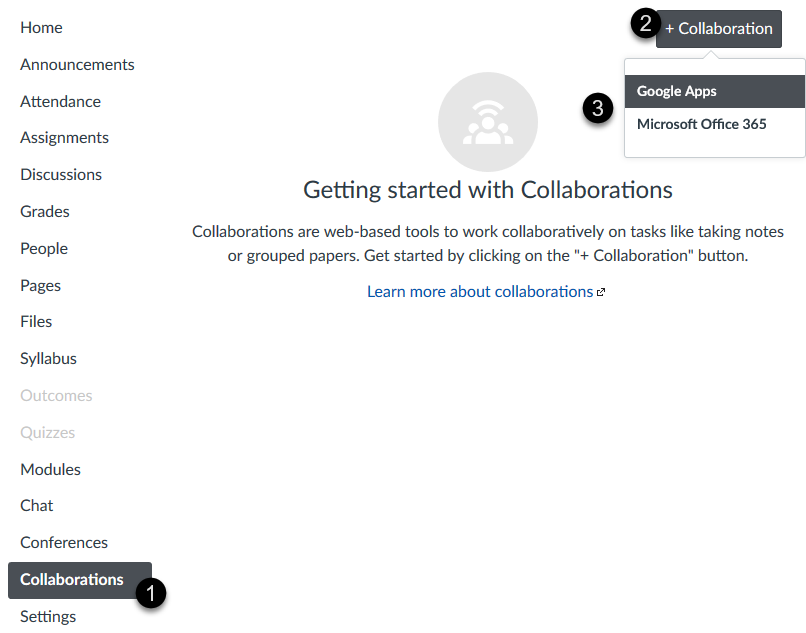This screenshot has height=633, width=806.
Task: Open the Home page
Action: point(41,27)
